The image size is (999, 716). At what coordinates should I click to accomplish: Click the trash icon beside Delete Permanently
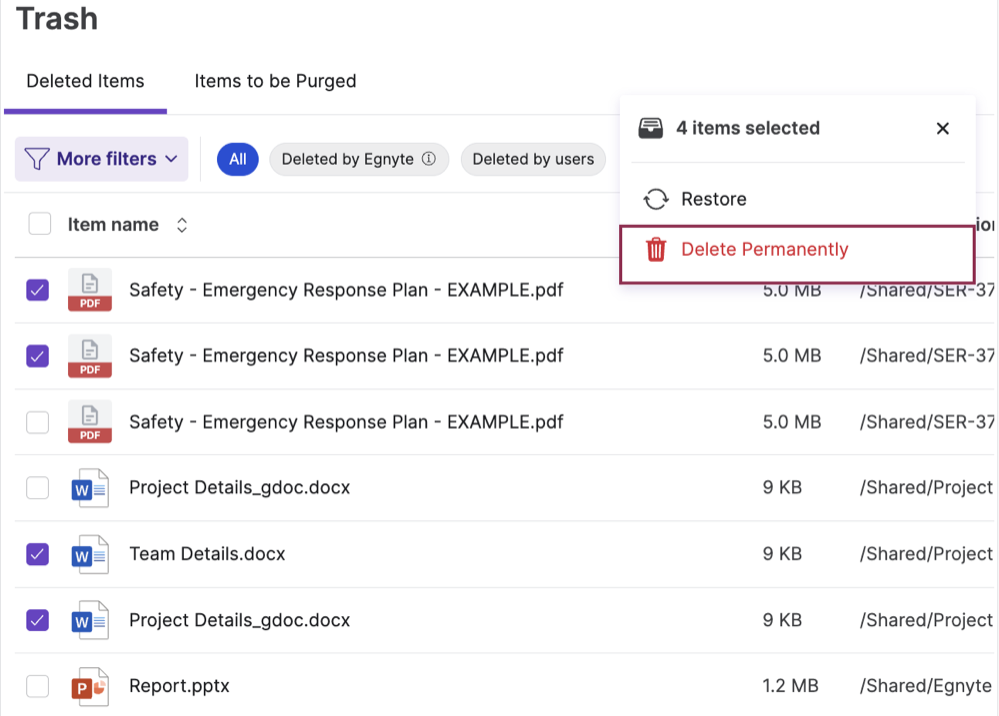656,249
